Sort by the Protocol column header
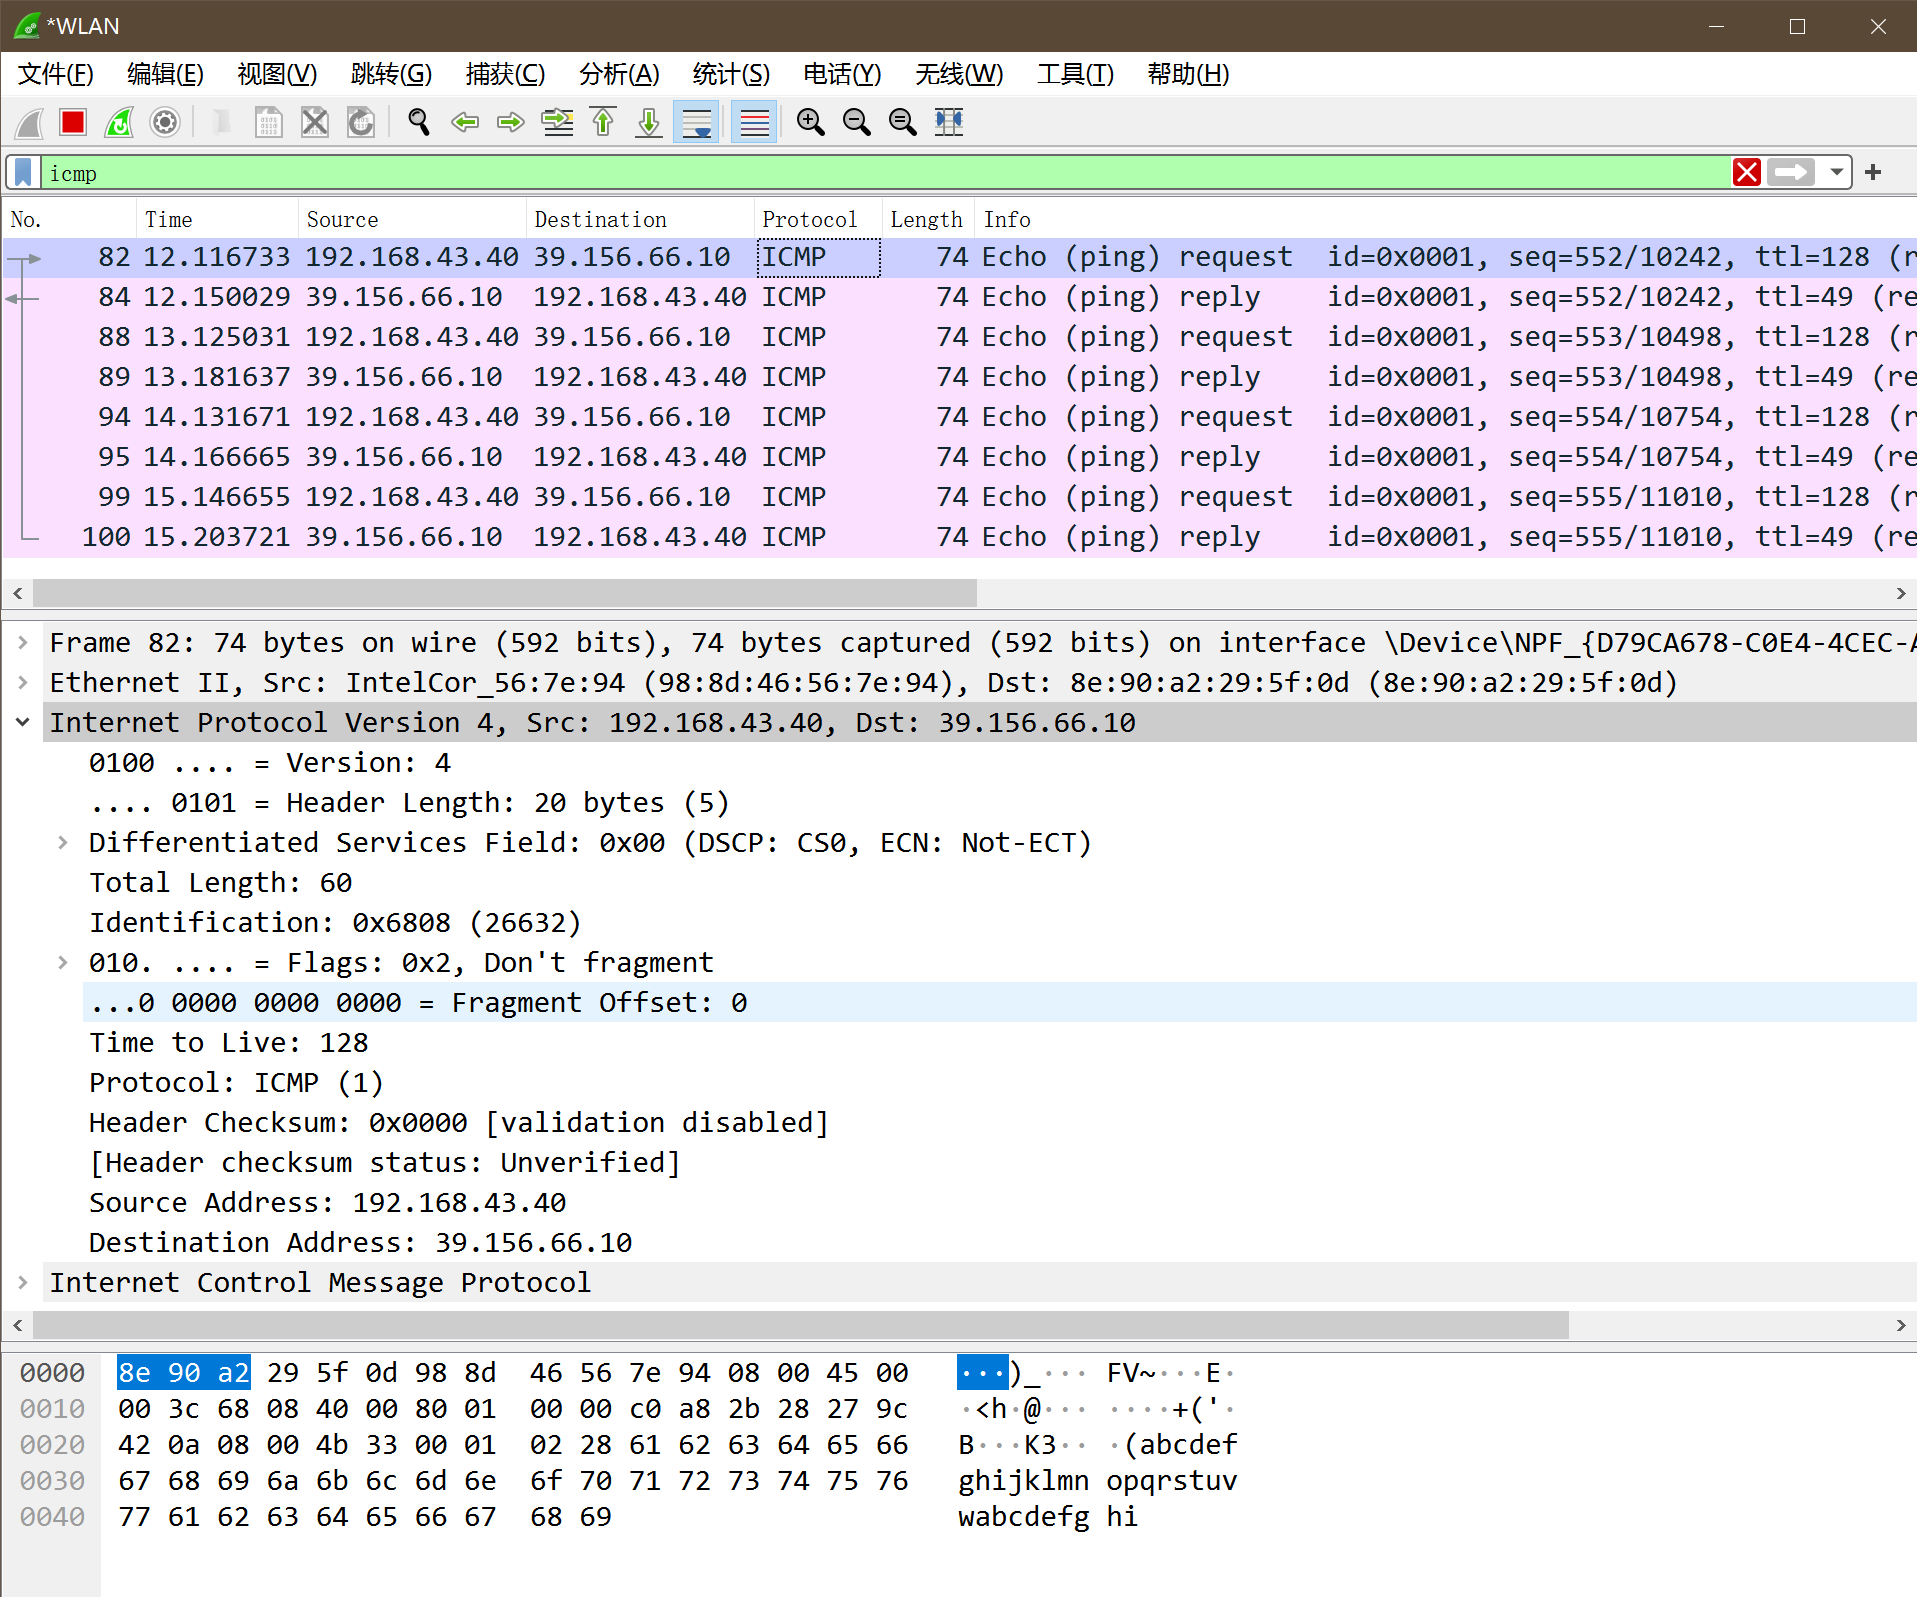The image size is (1917, 1597). pos(818,219)
